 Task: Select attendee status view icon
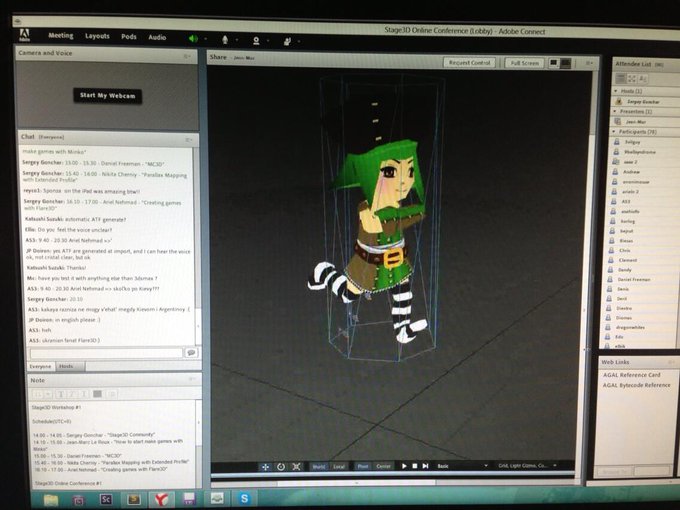[643, 79]
